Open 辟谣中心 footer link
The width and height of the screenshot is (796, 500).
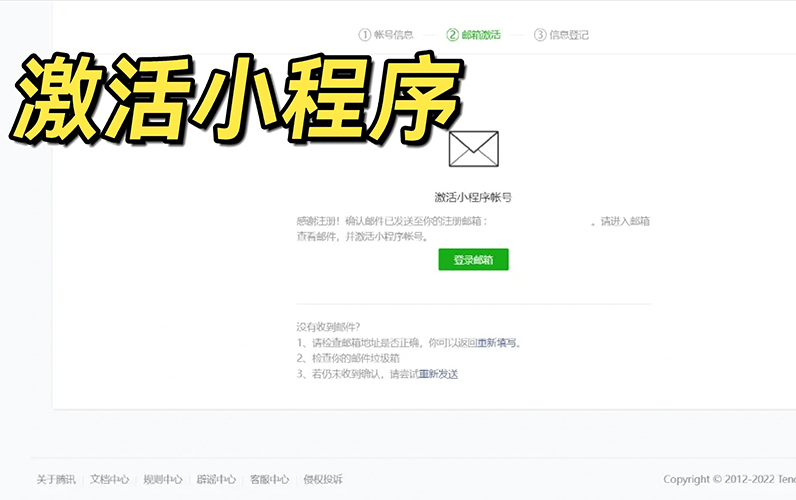(x=216, y=479)
